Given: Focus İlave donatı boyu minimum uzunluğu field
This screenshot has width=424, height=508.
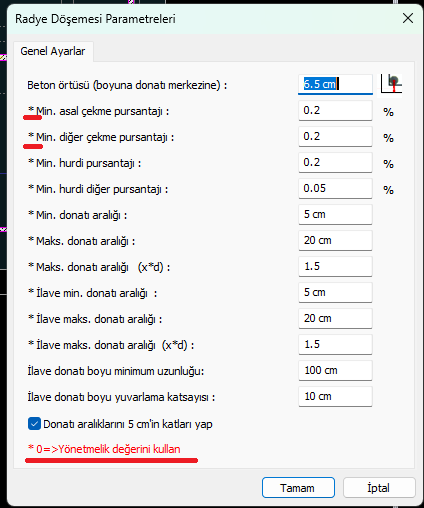Looking at the screenshot, I should pos(335,370).
